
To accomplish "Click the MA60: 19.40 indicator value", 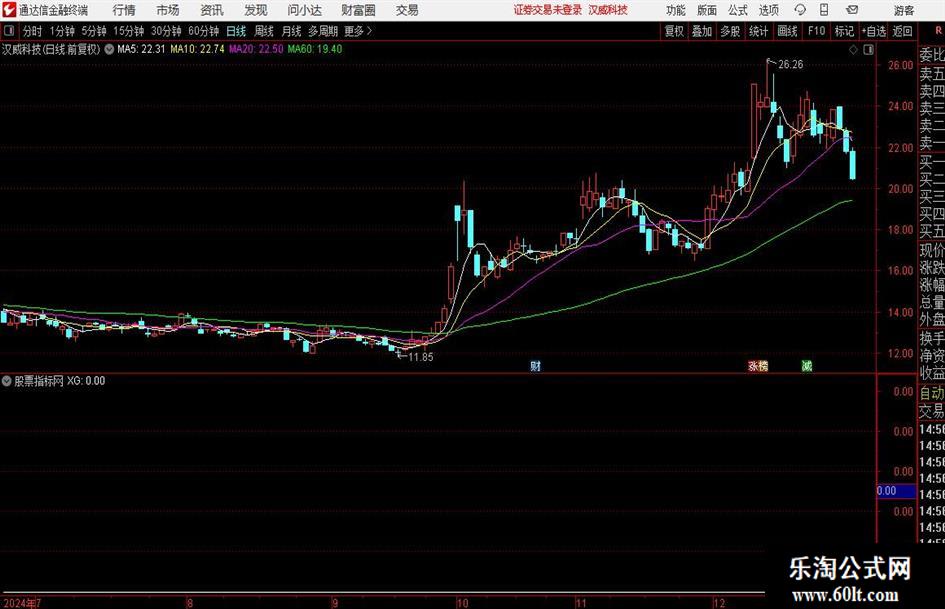I will (315, 49).
